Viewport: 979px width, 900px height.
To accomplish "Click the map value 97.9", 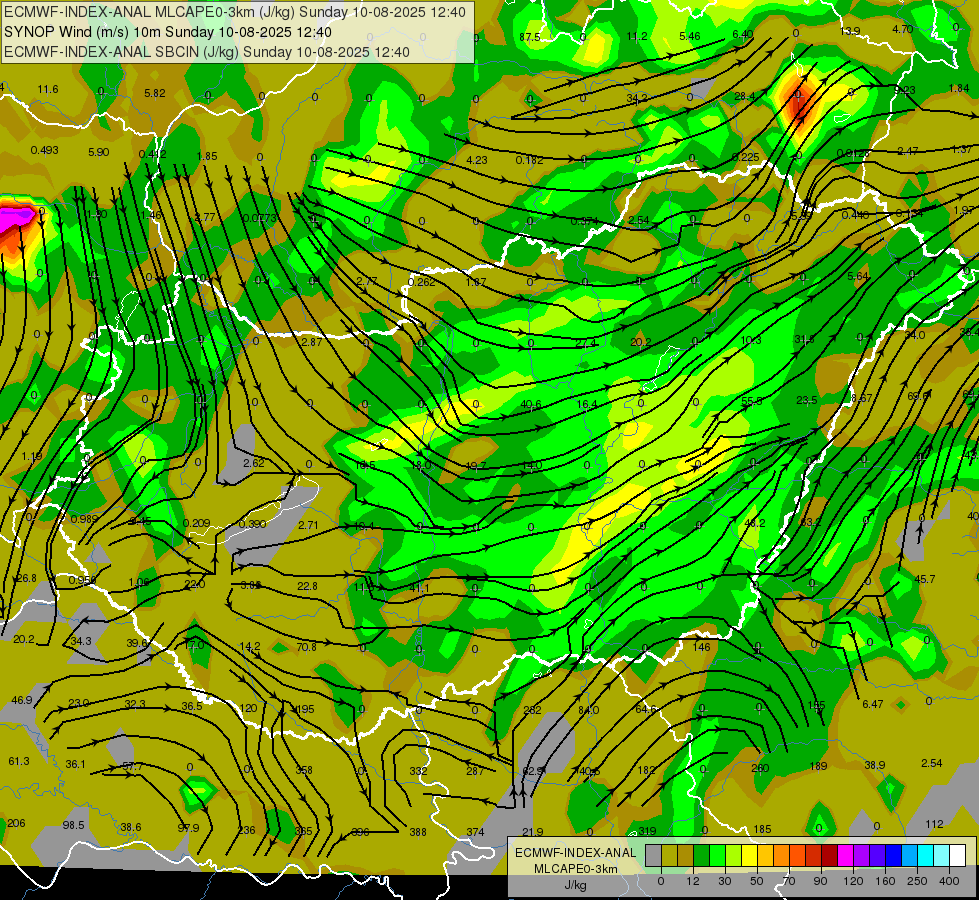I will [x=188, y=828].
